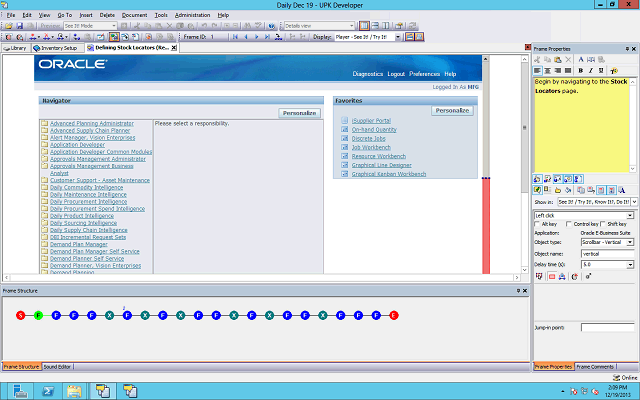Open the Object type dropdown
The image size is (640, 400).
coord(630,242)
